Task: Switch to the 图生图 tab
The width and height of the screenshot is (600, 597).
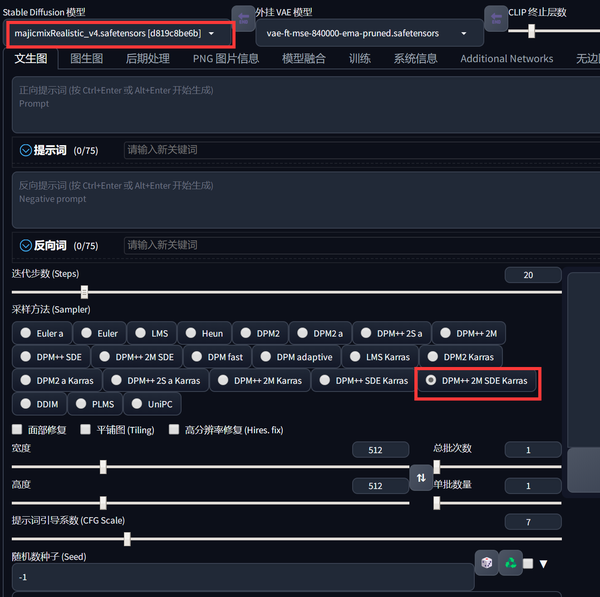Action: click(x=87, y=59)
